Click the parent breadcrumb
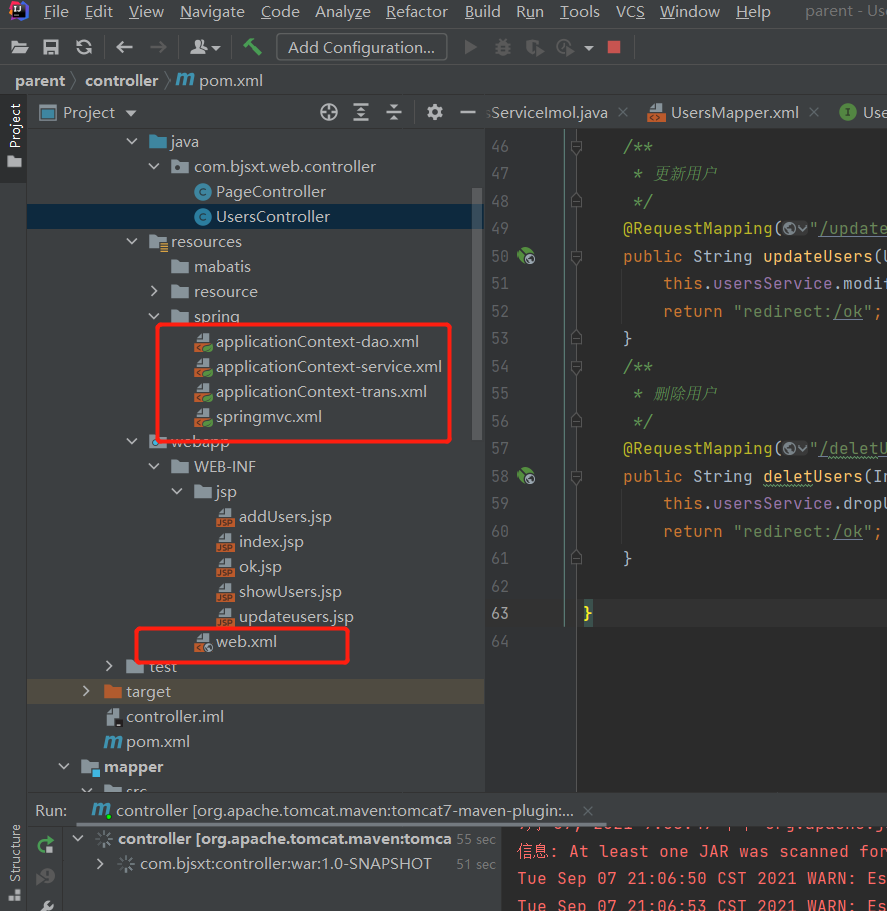 pos(40,80)
